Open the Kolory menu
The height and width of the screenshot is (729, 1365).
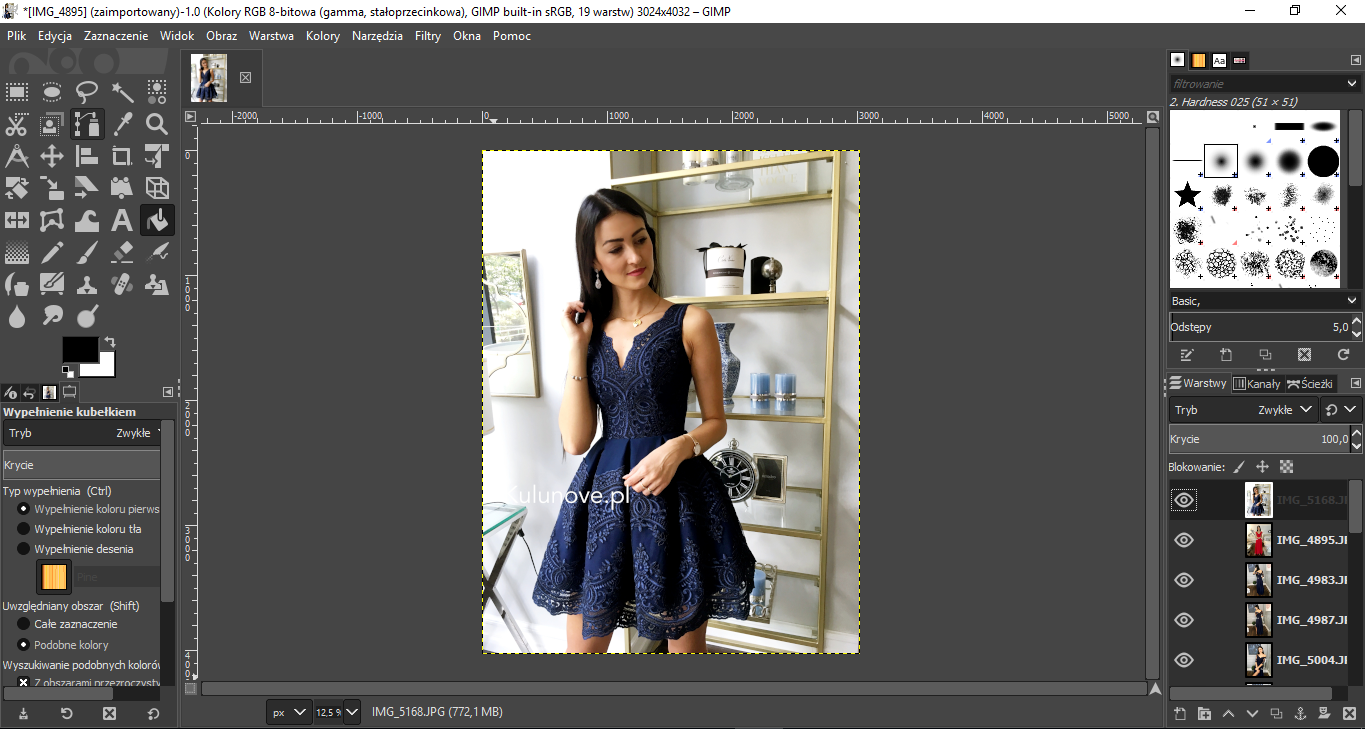323,36
